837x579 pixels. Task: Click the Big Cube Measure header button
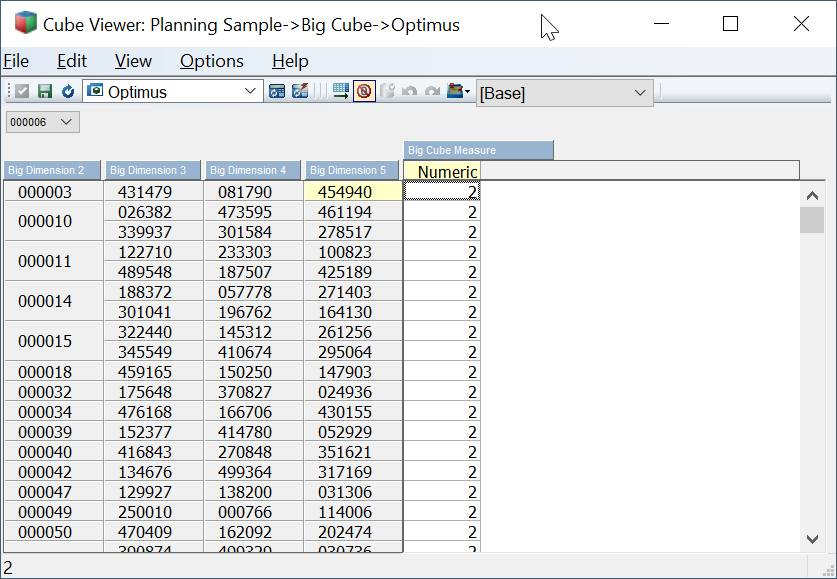[x=478, y=150]
